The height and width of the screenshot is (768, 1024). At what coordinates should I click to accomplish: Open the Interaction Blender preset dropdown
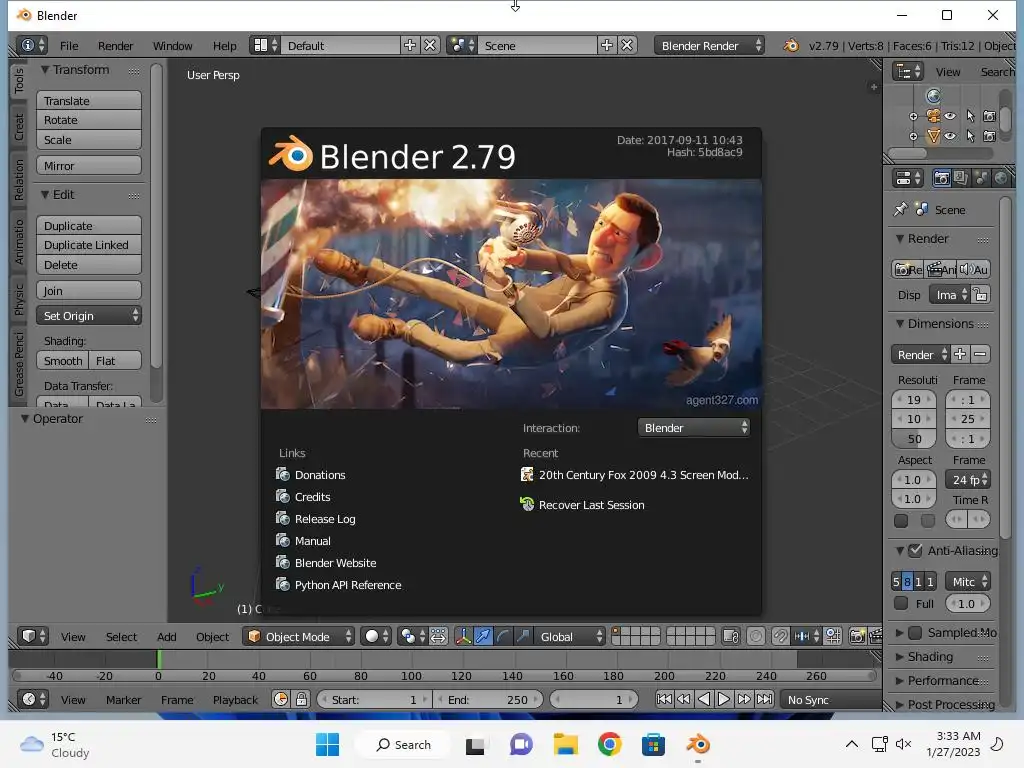tap(694, 428)
